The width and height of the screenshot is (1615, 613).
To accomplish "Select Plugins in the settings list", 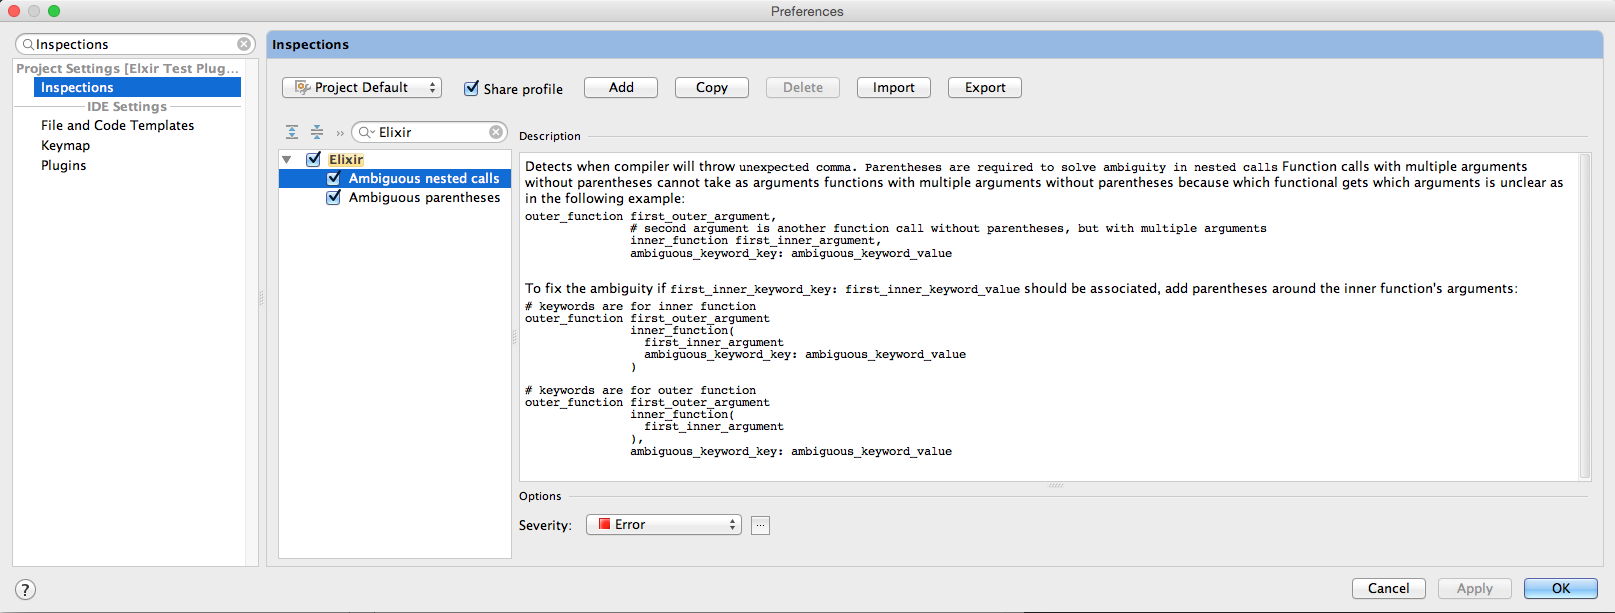I will click(63, 165).
